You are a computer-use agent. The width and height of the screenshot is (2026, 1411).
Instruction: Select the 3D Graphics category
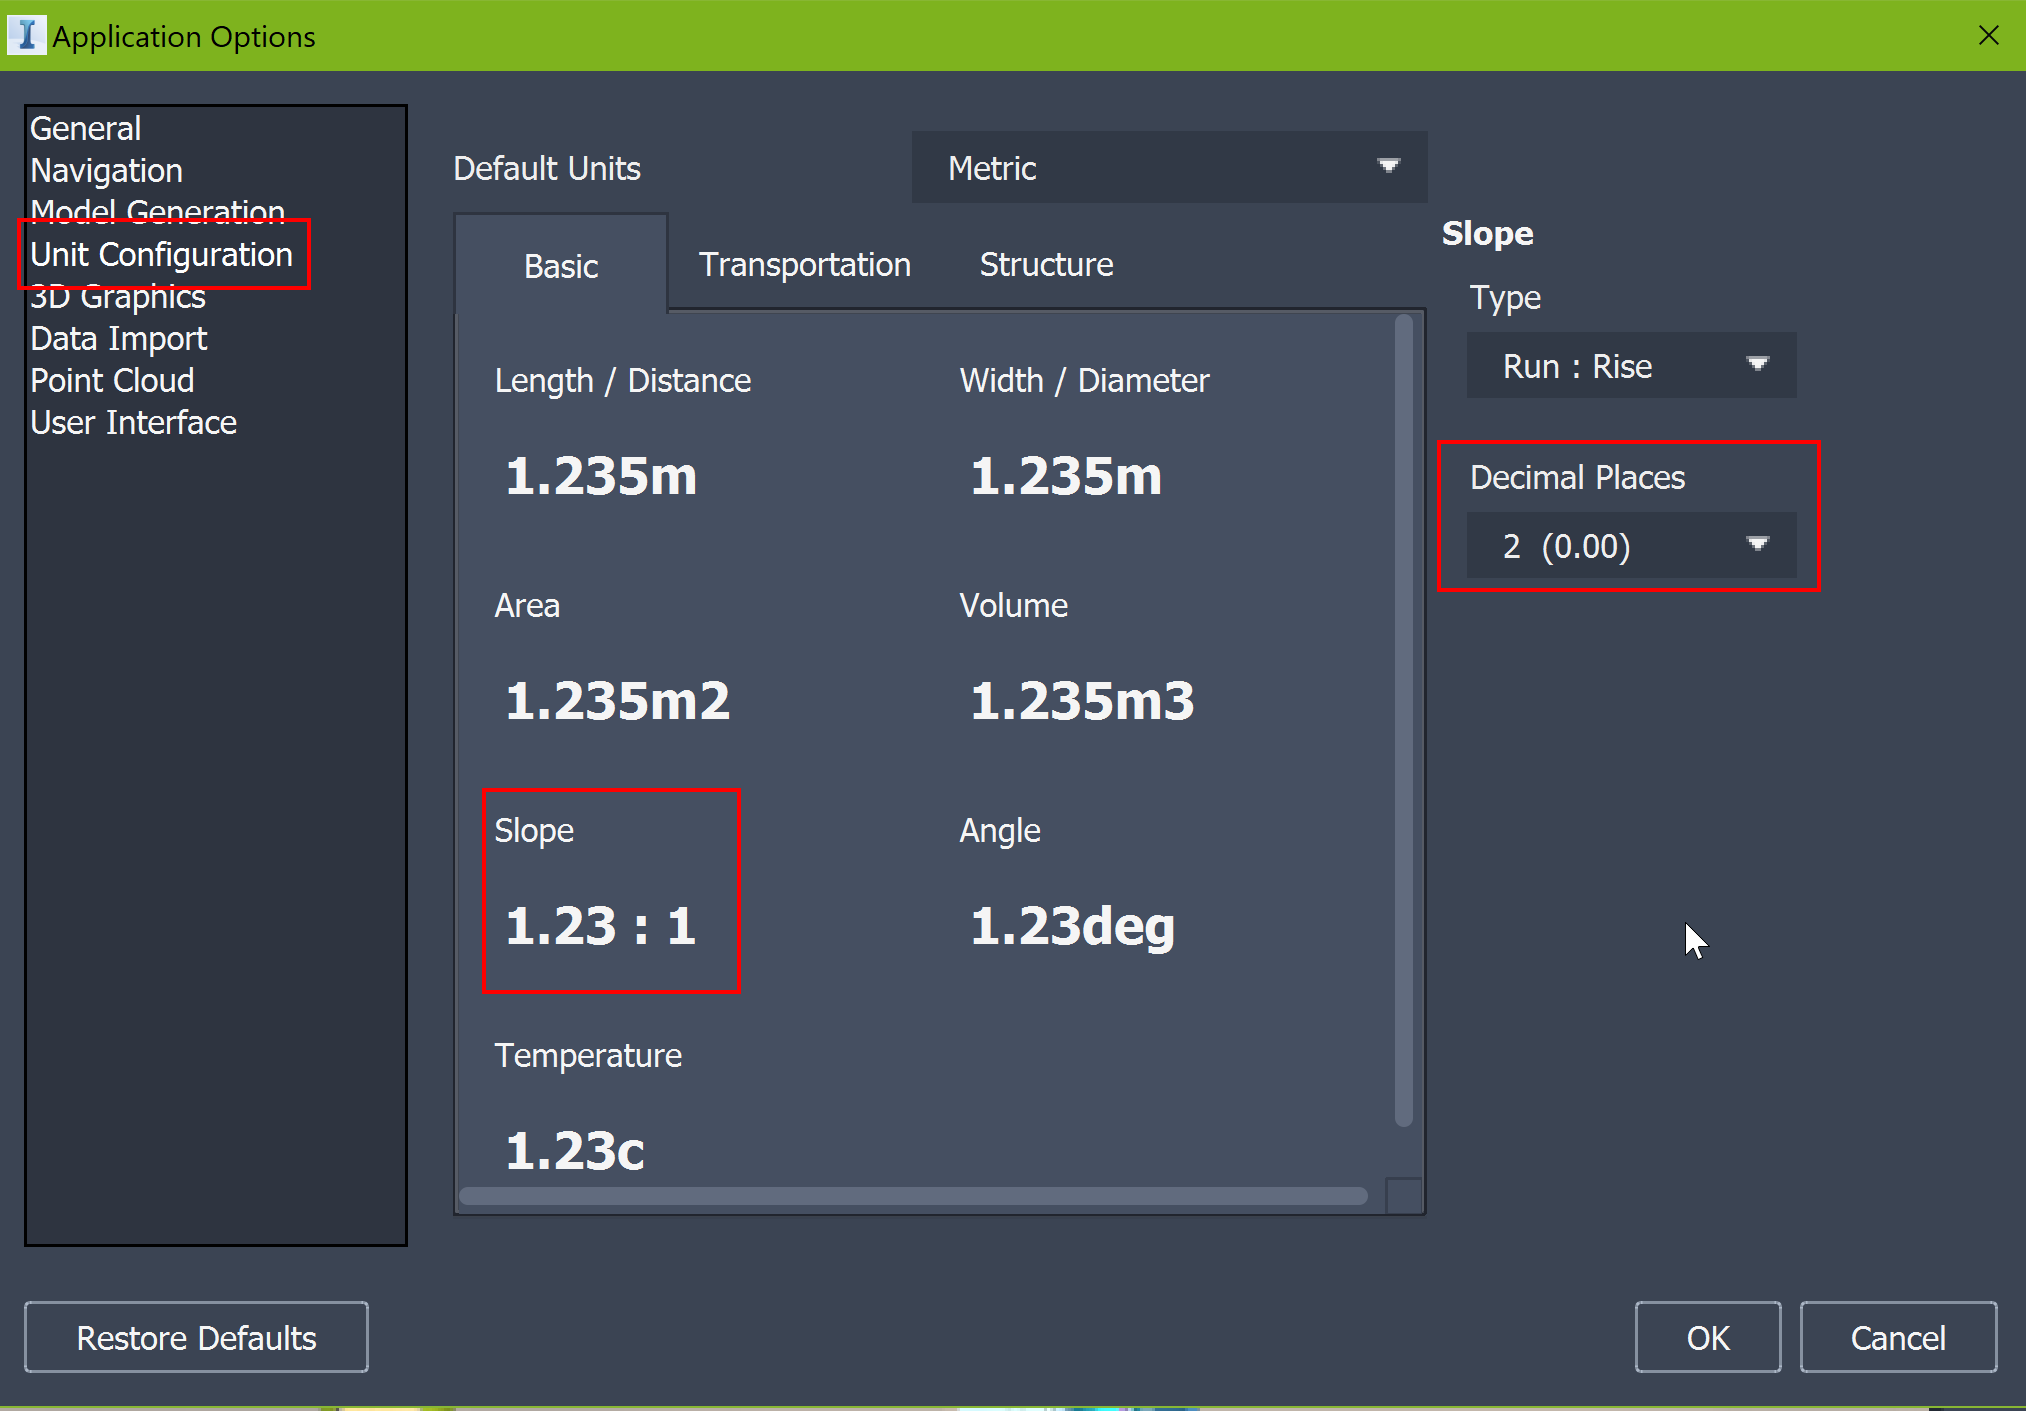118,298
